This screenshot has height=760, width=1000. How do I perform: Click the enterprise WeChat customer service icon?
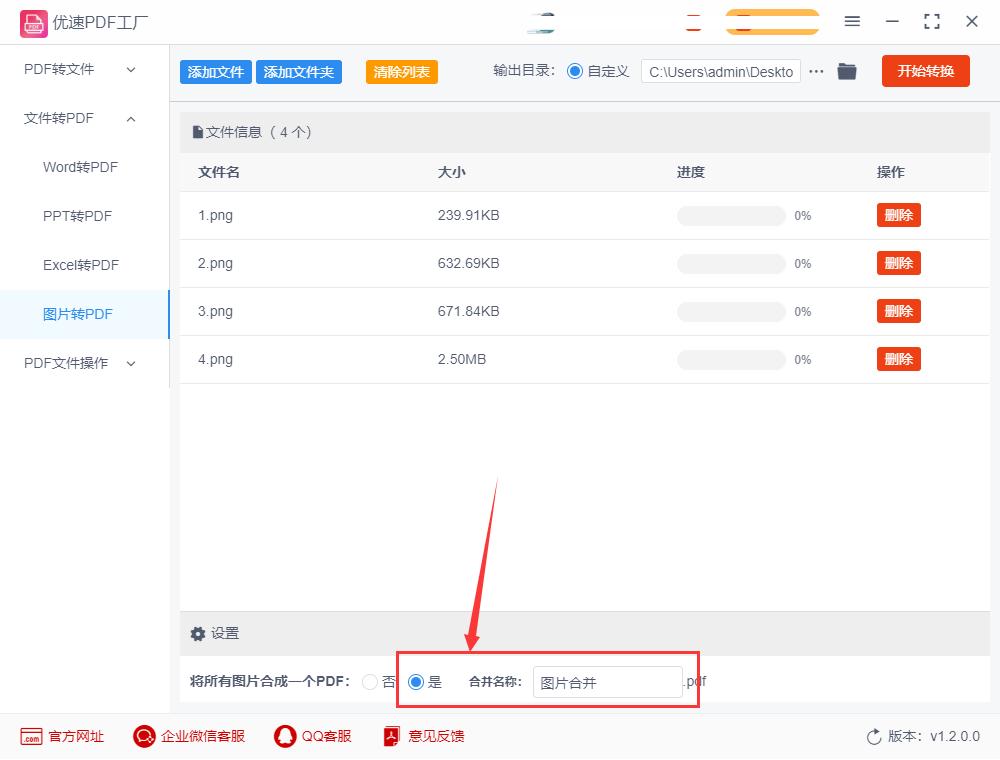point(143,736)
